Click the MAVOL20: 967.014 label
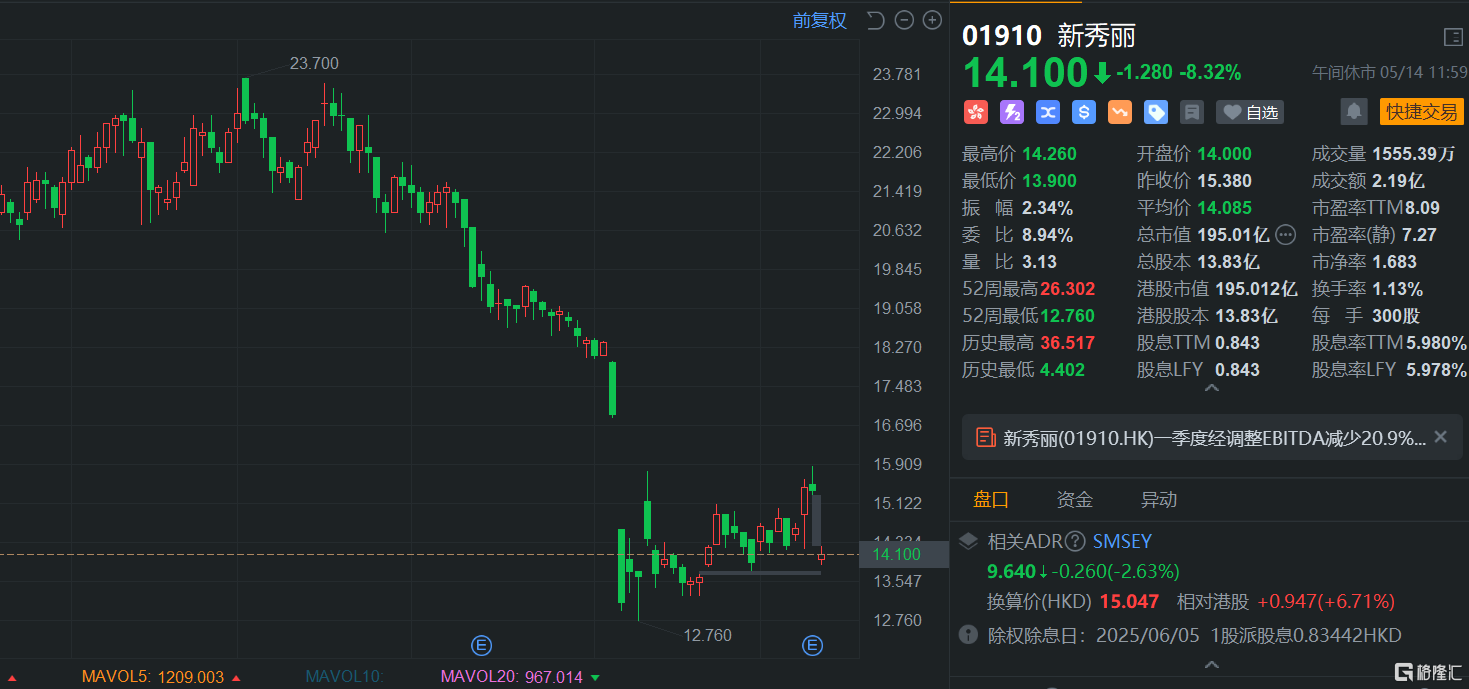The image size is (1469, 689). 511,677
